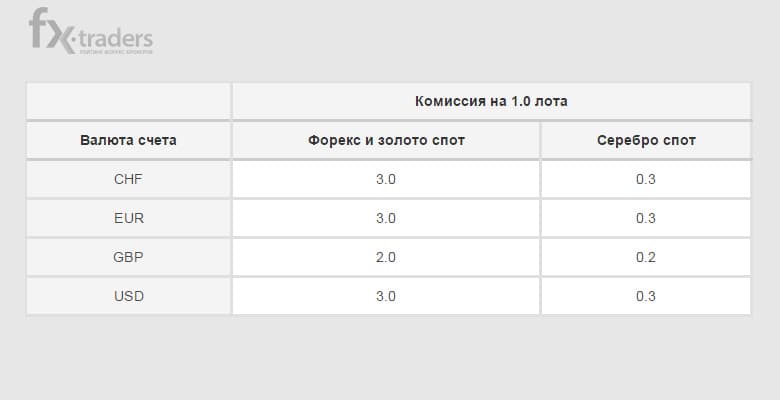Click the Форекс и золото спот header

tap(386, 140)
